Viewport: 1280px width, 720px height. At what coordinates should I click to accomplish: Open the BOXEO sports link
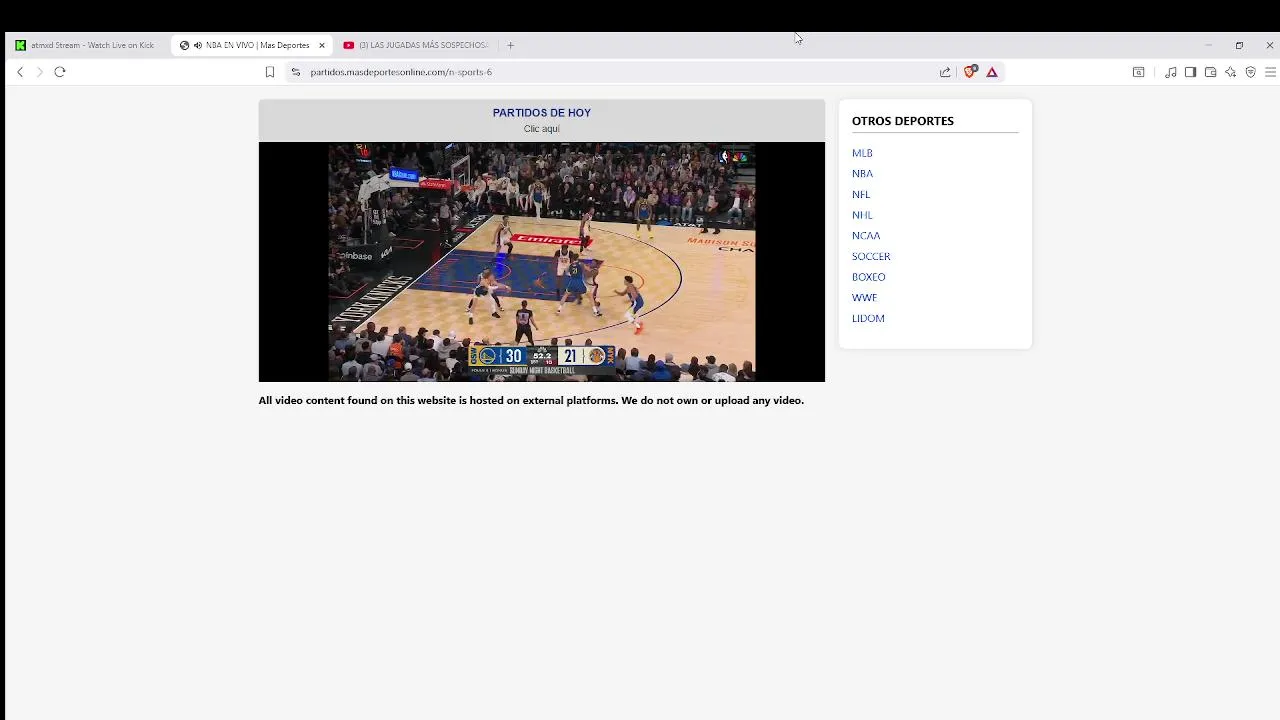pyautogui.click(x=868, y=277)
